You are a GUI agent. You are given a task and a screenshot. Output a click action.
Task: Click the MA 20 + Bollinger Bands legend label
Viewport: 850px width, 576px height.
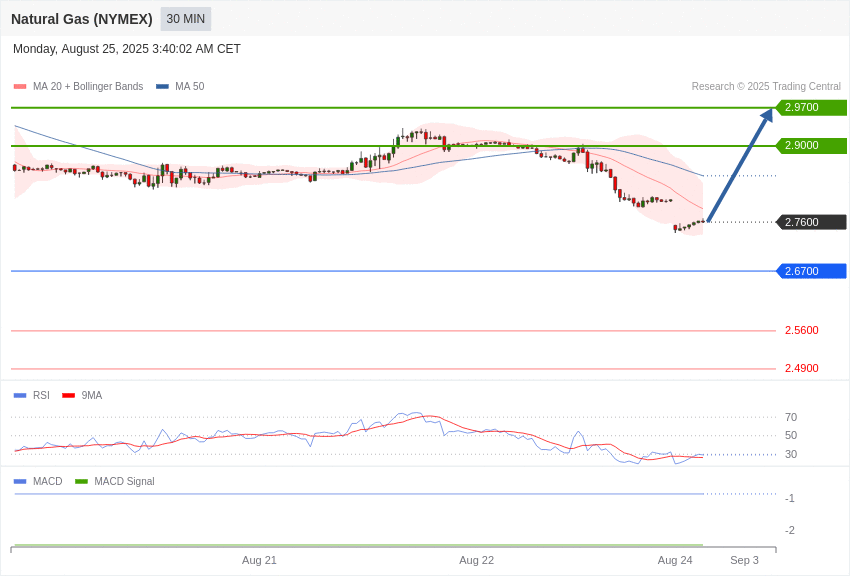[x=88, y=86]
